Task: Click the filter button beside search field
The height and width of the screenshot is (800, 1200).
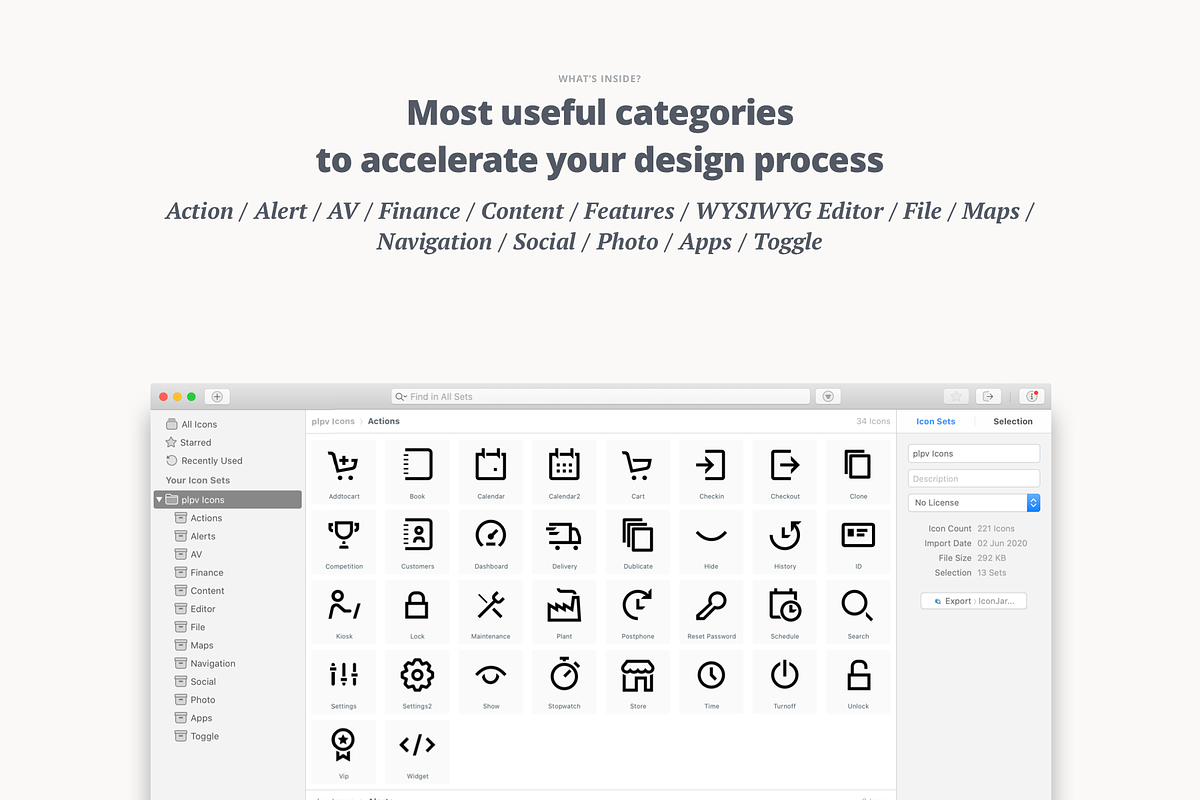Action: [828, 396]
